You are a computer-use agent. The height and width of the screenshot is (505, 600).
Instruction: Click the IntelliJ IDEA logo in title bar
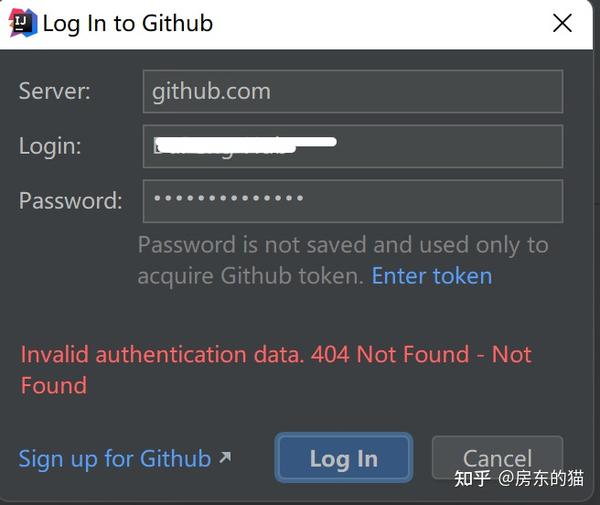[23, 23]
